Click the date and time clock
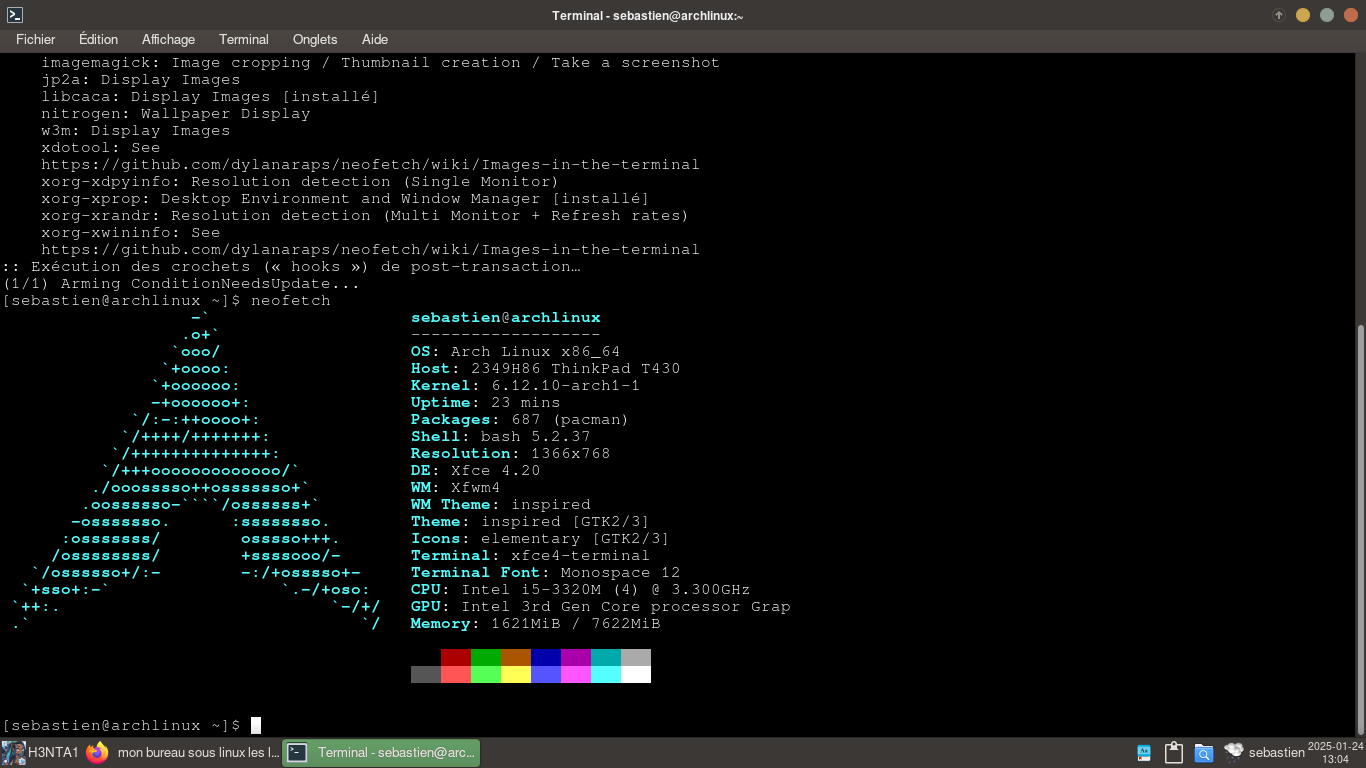This screenshot has width=1366, height=768. (x=1335, y=753)
